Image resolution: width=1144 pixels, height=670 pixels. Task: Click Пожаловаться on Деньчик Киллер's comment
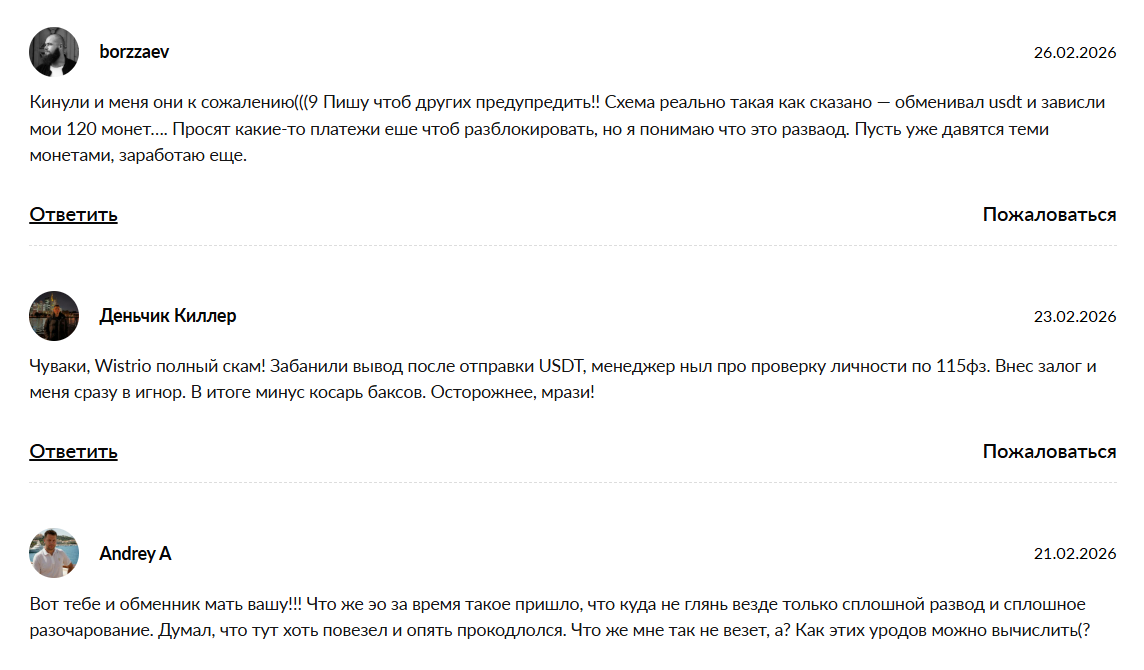(1049, 451)
